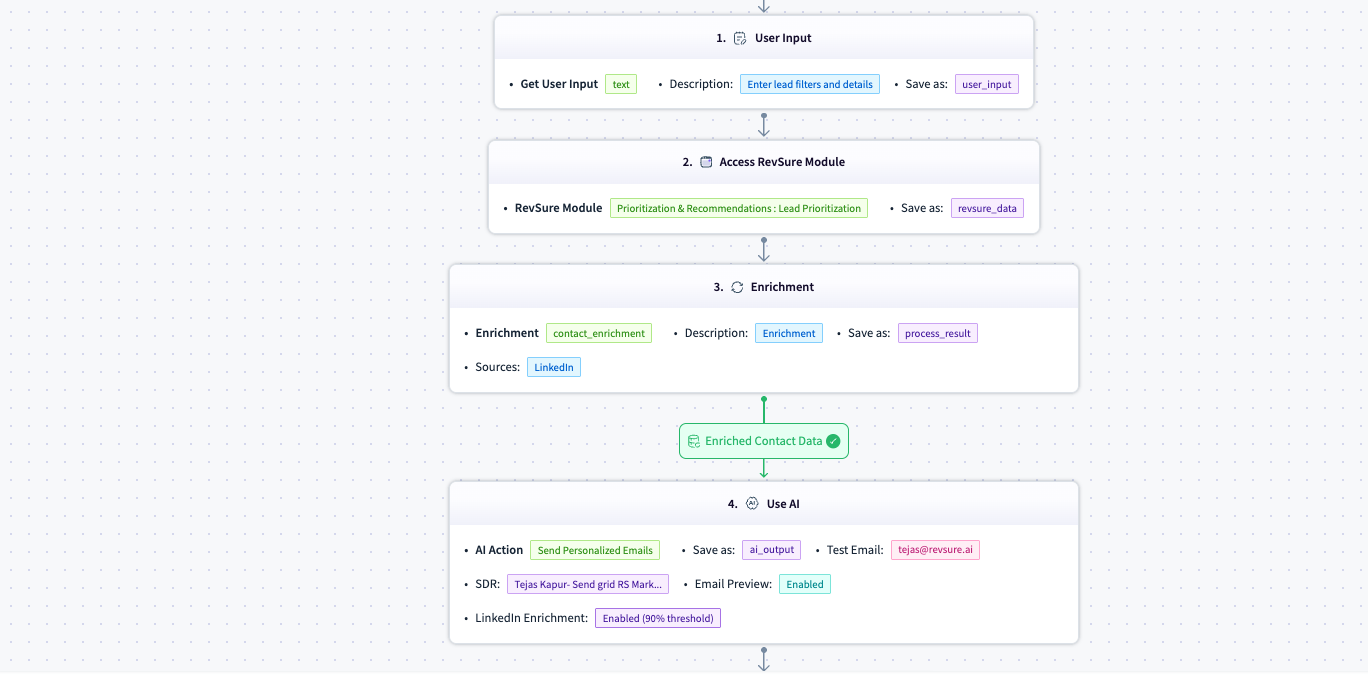The height and width of the screenshot is (675, 1368).
Task: Click the green 'text' tag
Action: 621,84
